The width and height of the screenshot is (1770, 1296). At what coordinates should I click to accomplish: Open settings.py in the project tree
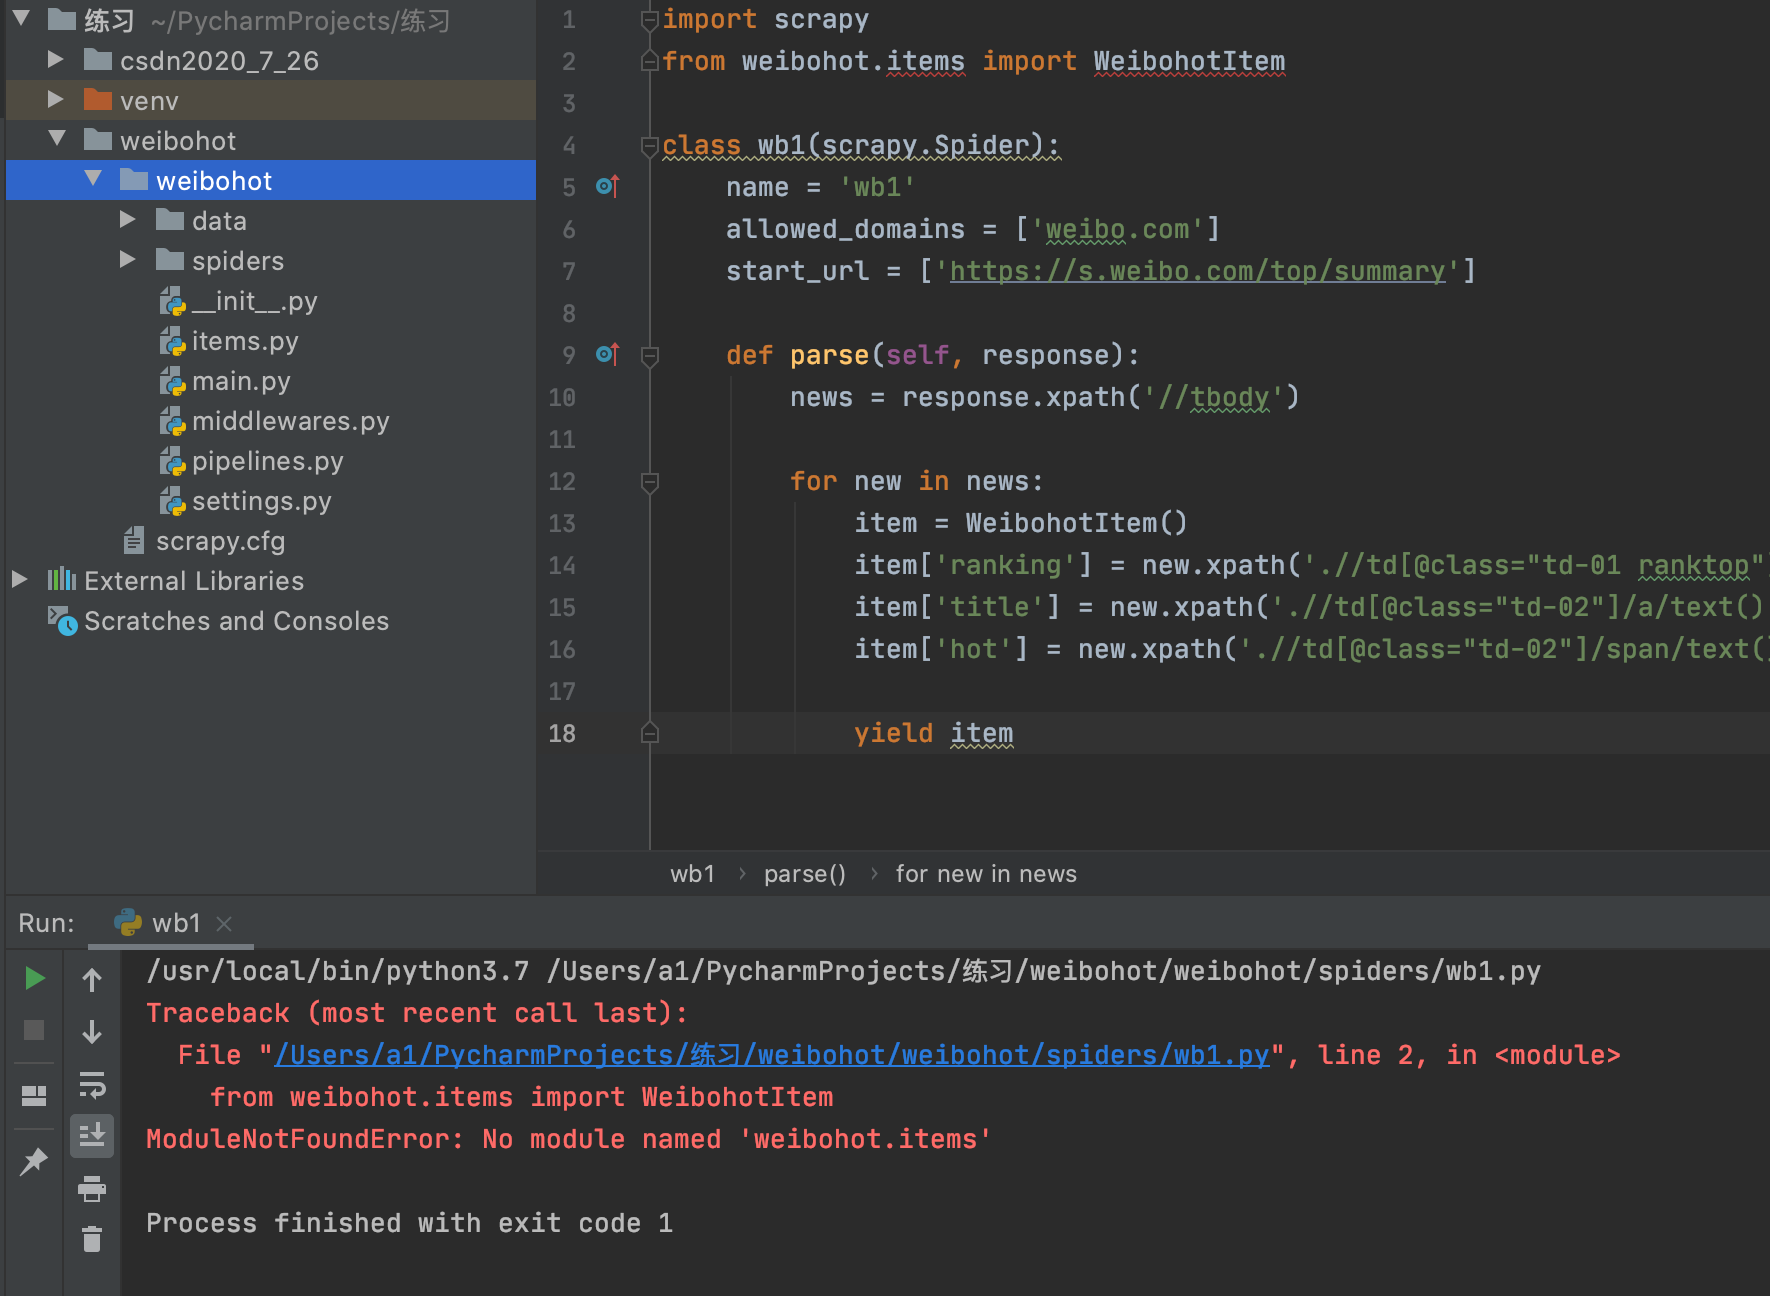pos(261,501)
